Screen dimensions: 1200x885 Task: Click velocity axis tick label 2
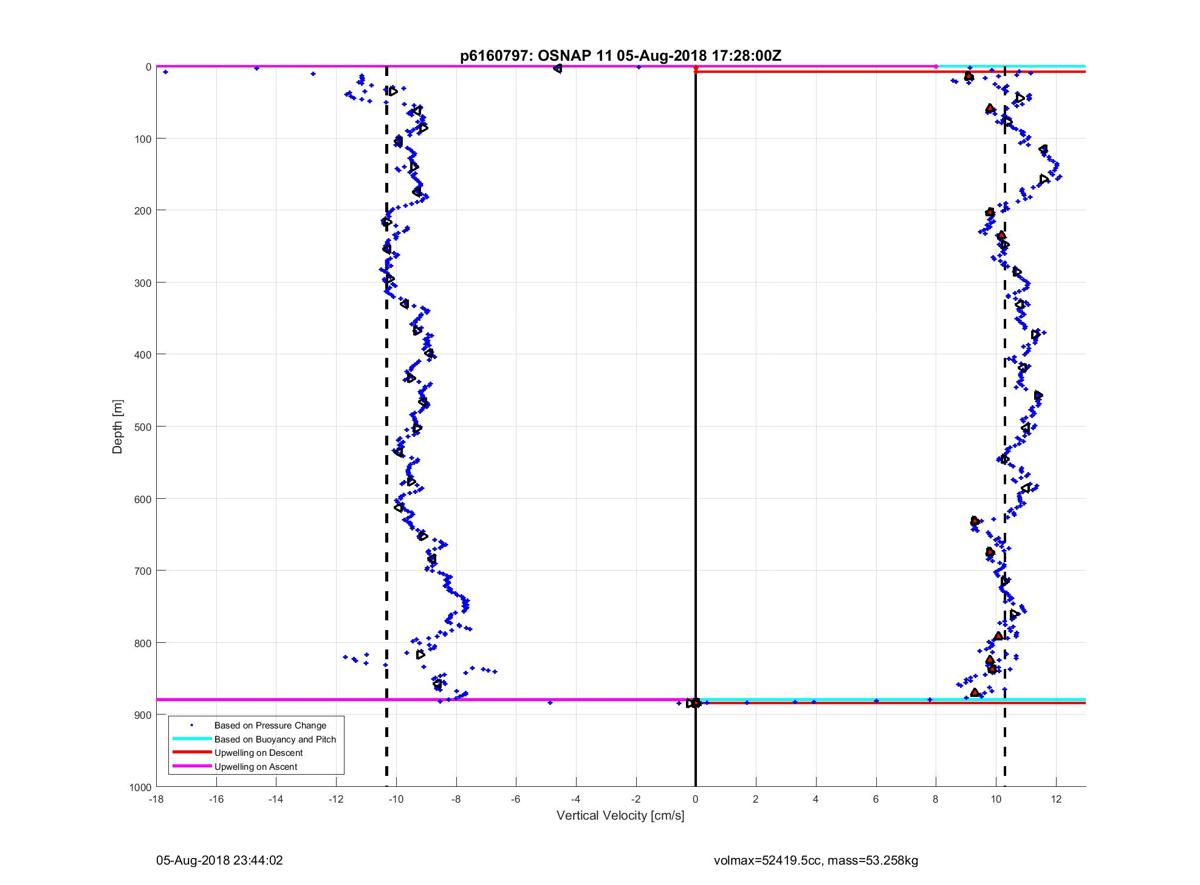[756, 799]
